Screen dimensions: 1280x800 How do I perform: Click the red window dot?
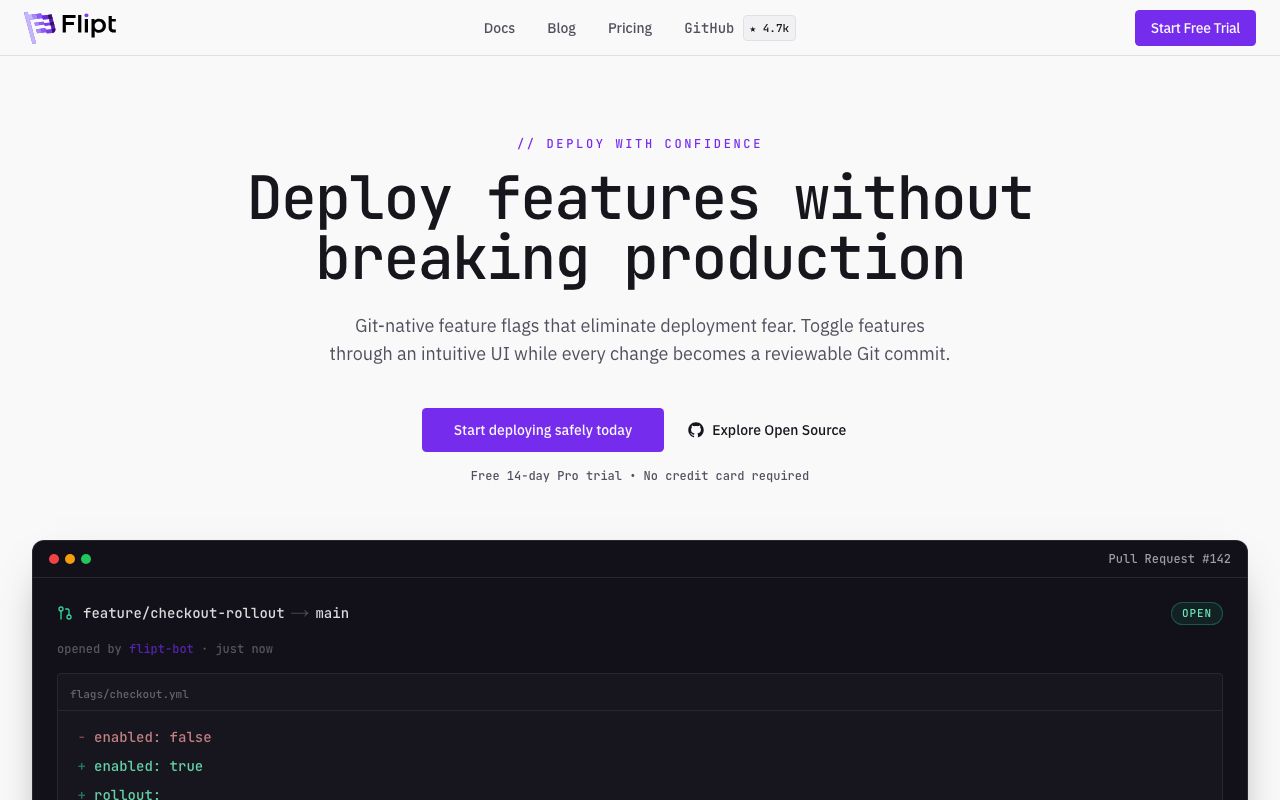(54, 559)
